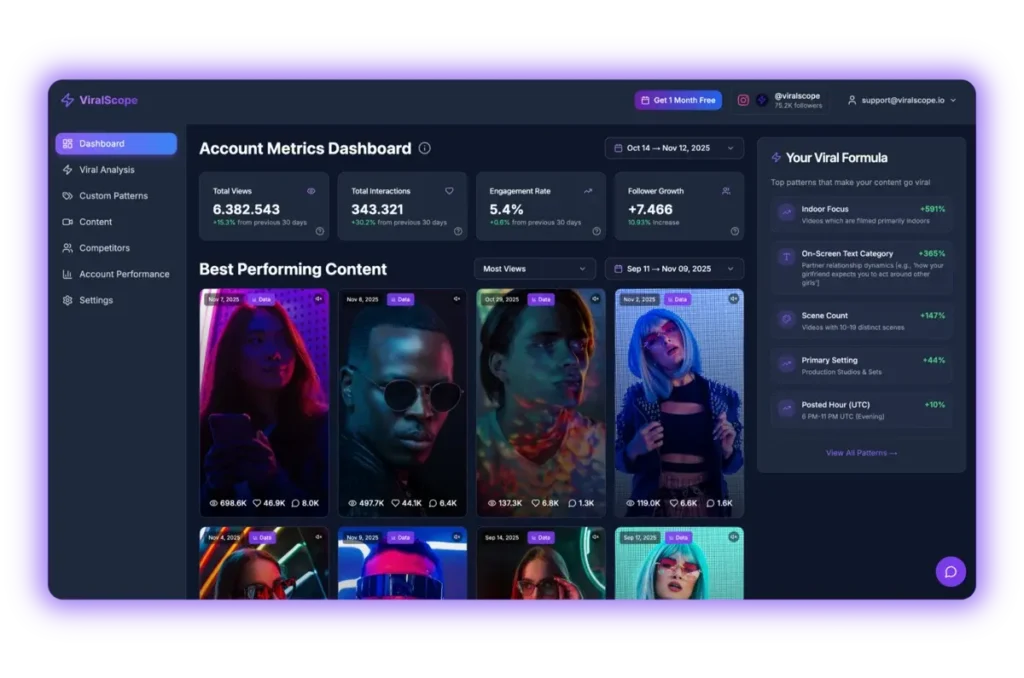Open the chat bubble in bottom-right corner
Screen dimensions: 1024x678
pos(951,572)
